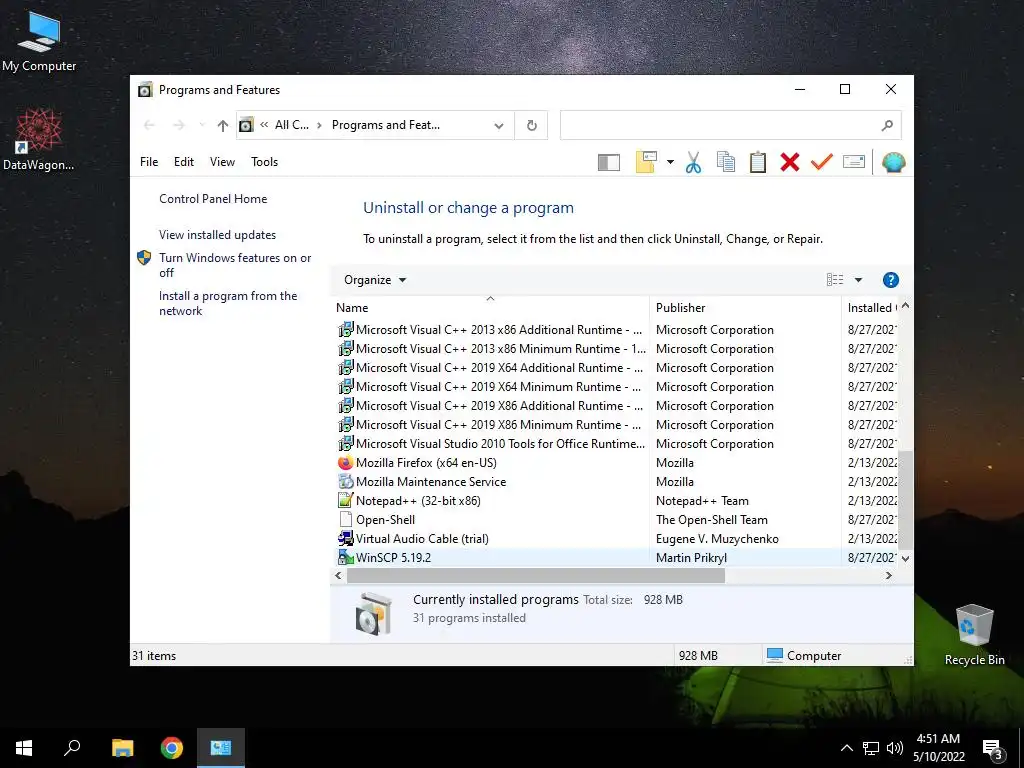Sort by the Publisher column header
The width and height of the screenshot is (1024, 768).
coord(744,308)
